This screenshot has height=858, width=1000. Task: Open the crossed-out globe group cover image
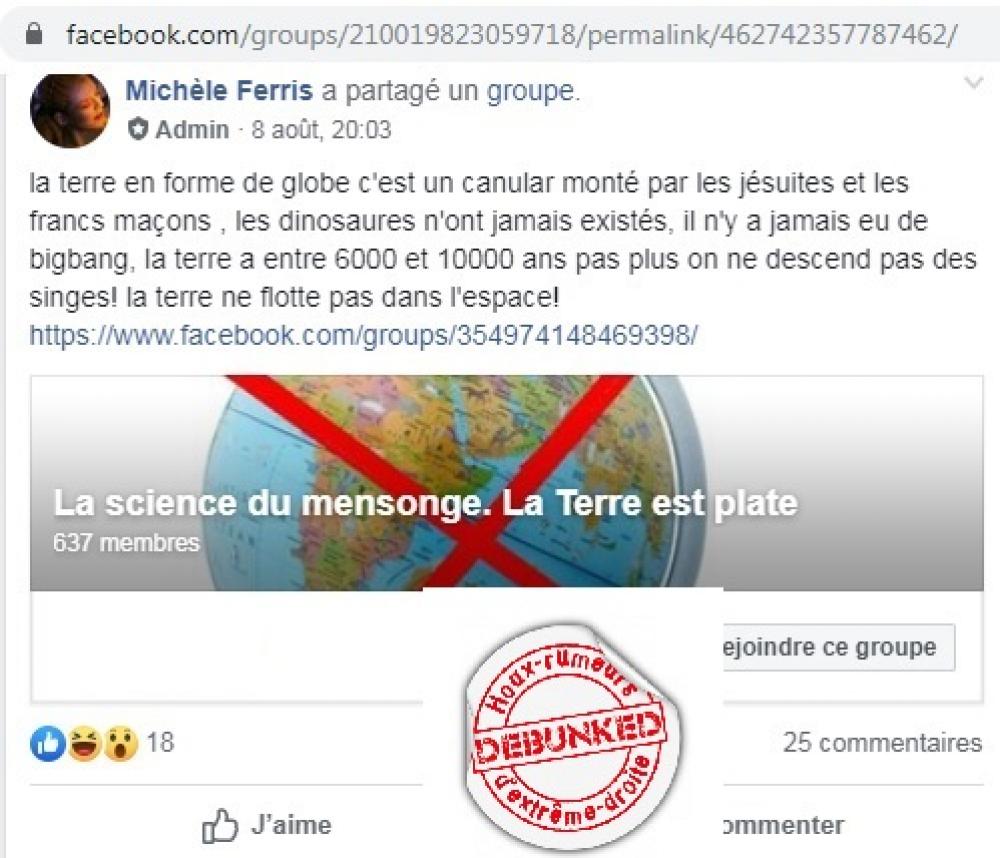[x=506, y=483]
